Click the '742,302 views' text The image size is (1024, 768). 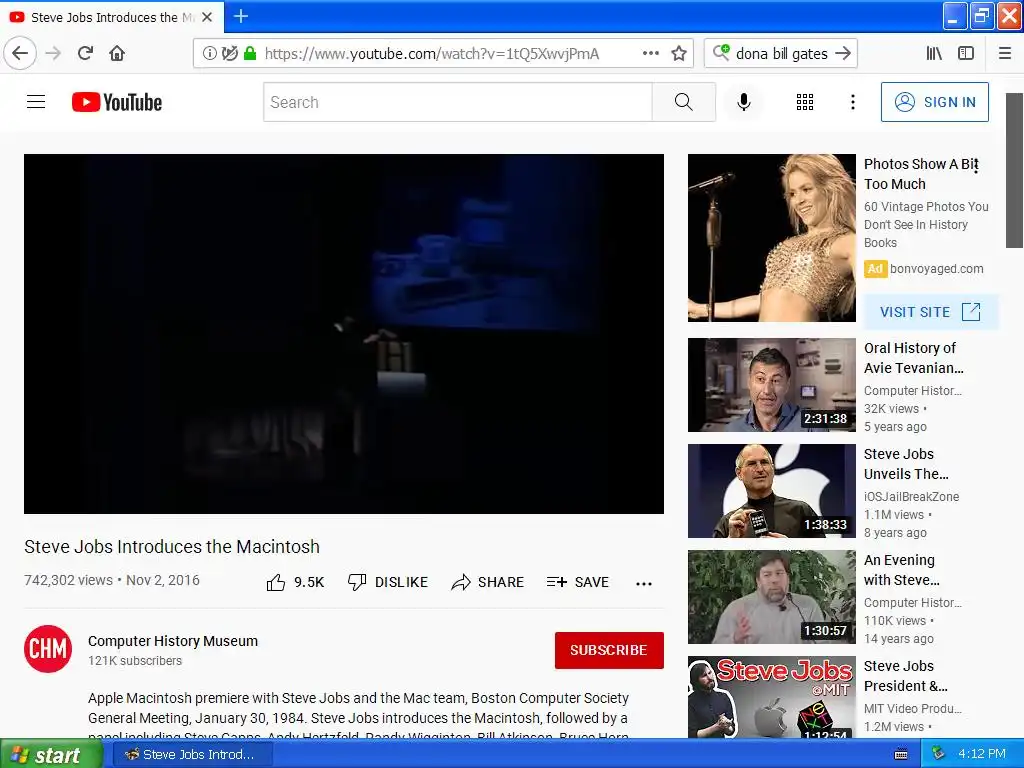(x=69, y=580)
